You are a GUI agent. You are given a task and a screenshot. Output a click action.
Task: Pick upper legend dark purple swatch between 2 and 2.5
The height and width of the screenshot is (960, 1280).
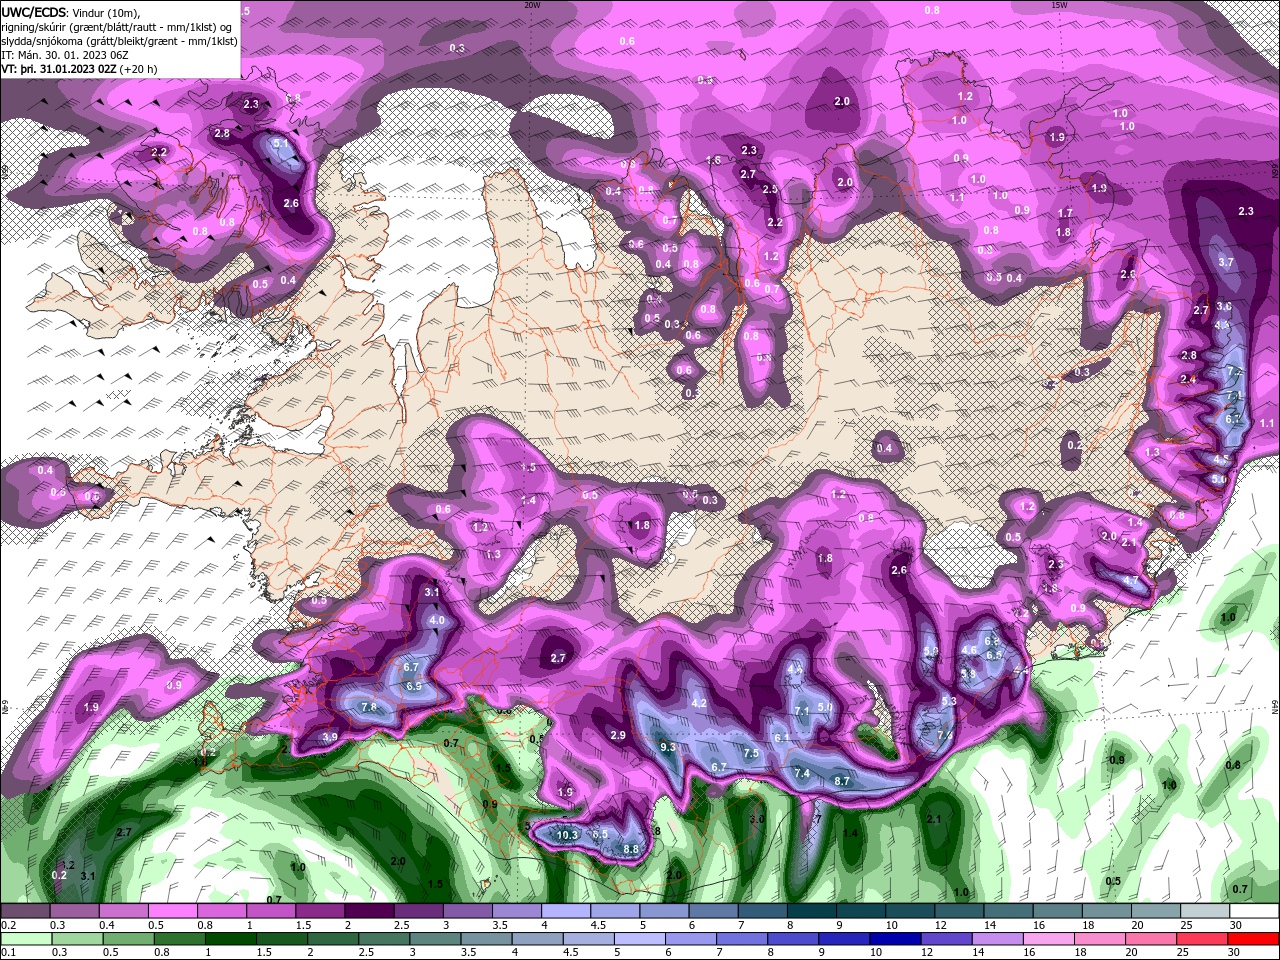coord(372,911)
